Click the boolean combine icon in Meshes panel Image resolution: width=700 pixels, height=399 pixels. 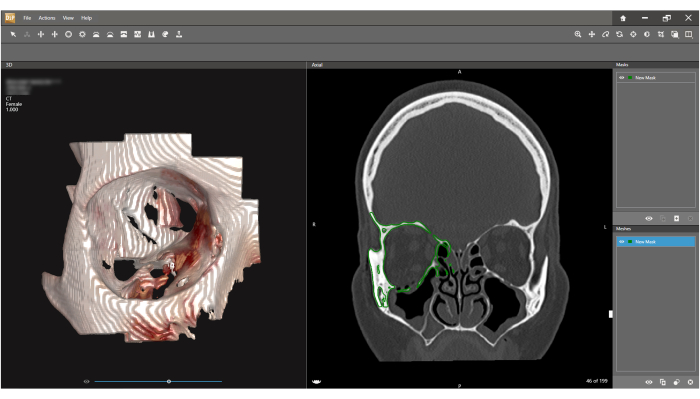[676, 382]
